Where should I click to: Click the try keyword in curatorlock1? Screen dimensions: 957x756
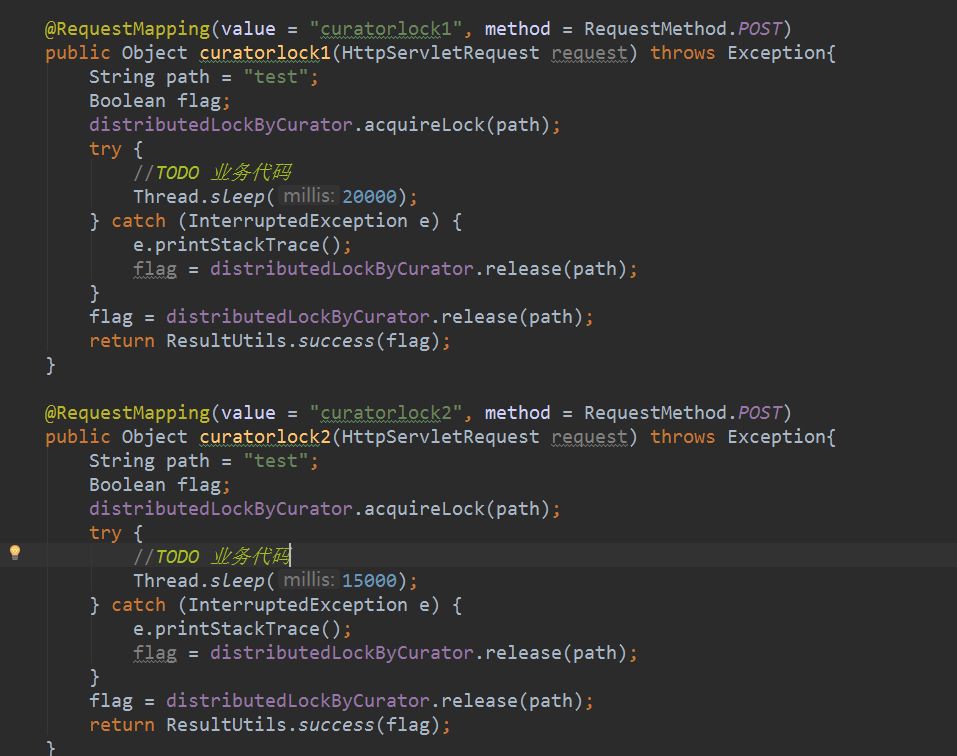[105, 149]
